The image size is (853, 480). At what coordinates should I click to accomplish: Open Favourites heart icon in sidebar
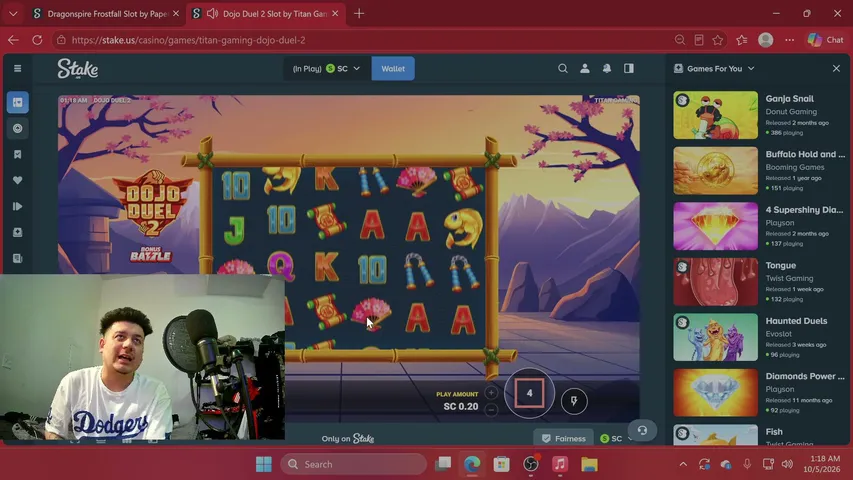click(17, 180)
